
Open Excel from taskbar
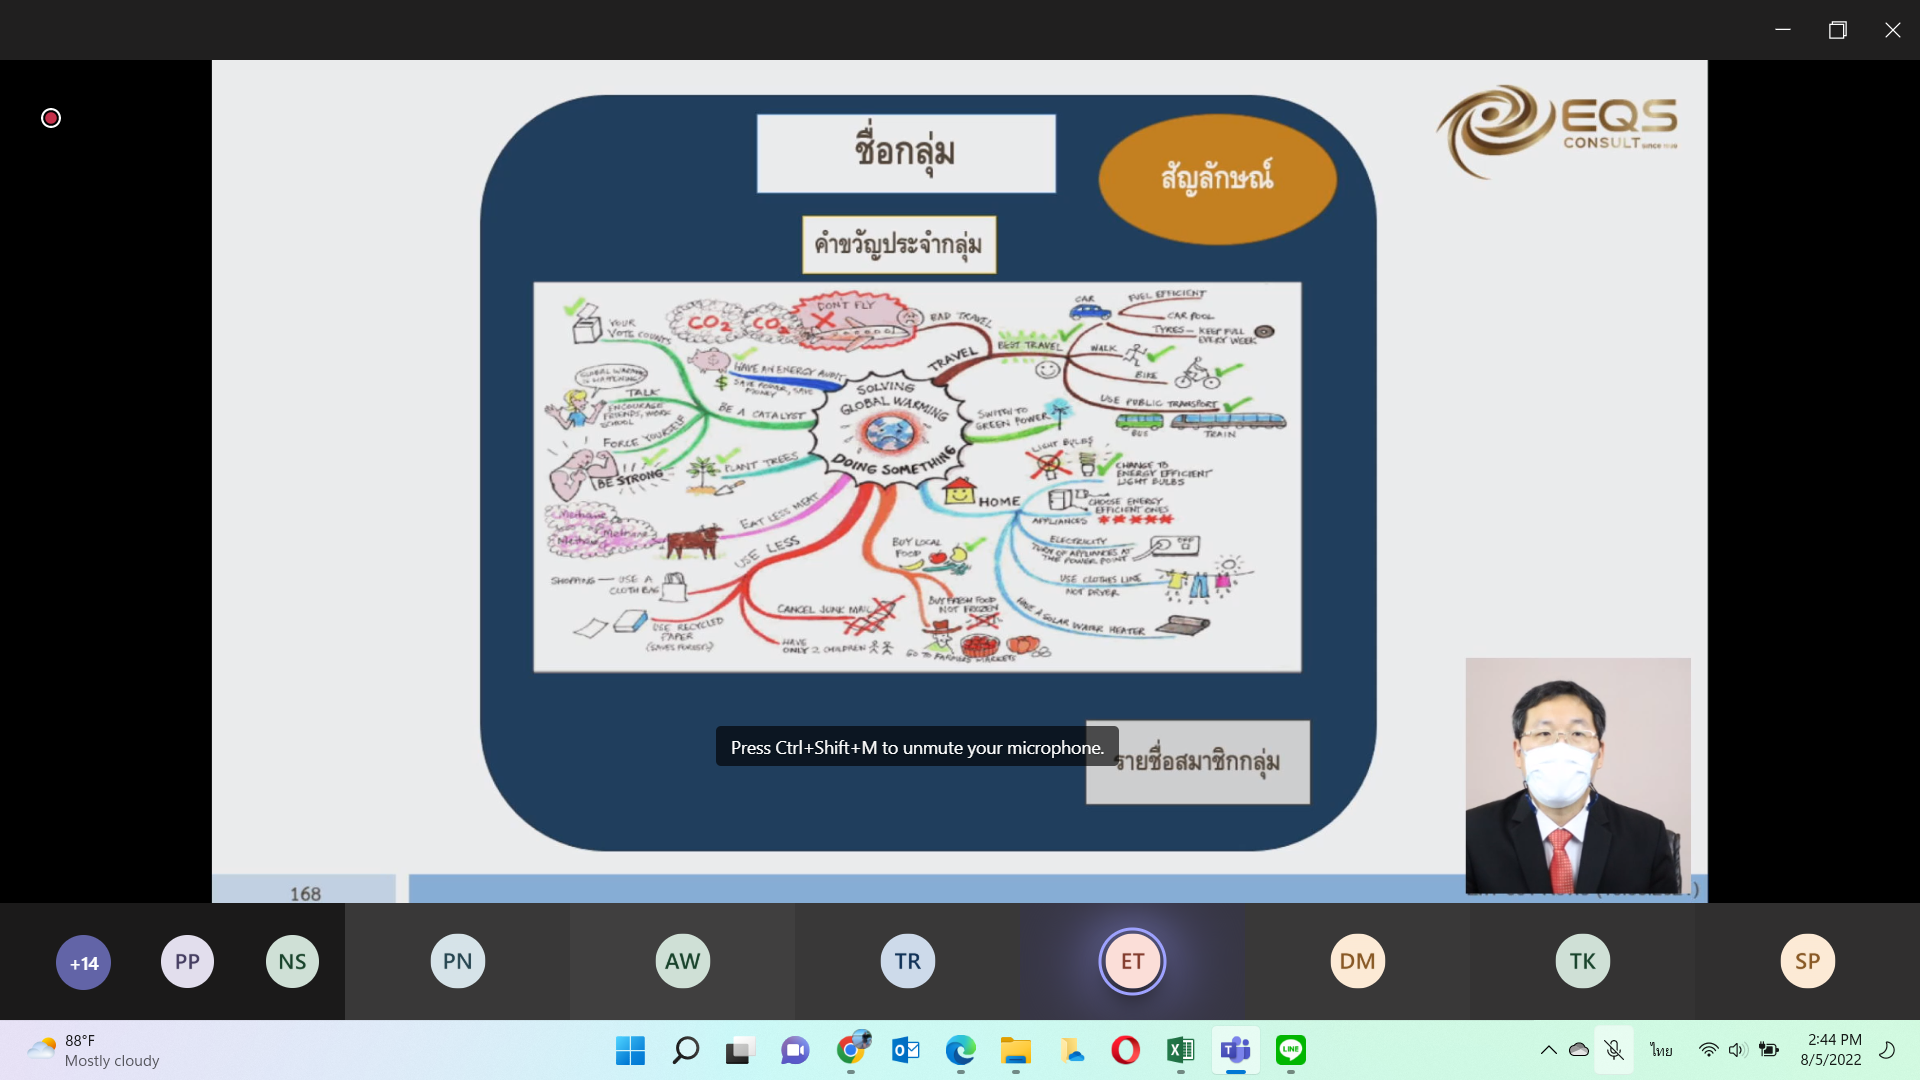click(x=1180, y=1050)
